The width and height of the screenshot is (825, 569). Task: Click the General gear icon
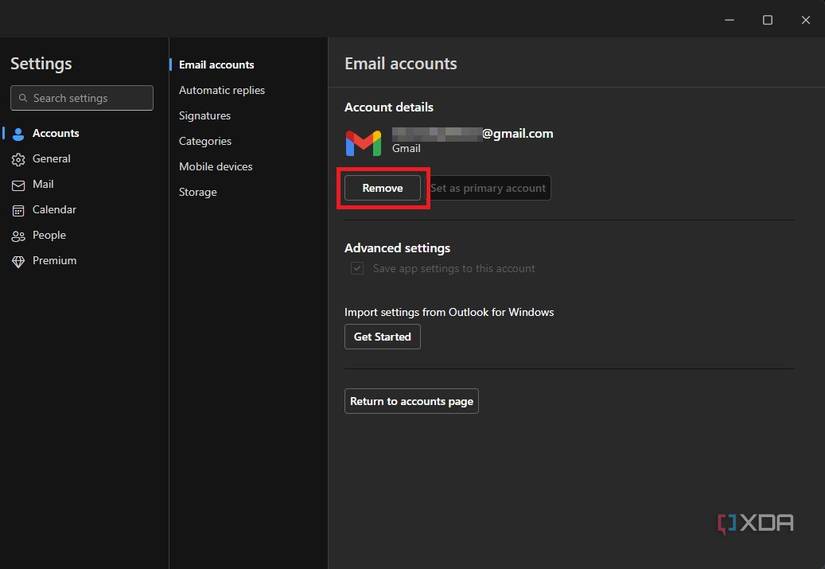point(18,159)
